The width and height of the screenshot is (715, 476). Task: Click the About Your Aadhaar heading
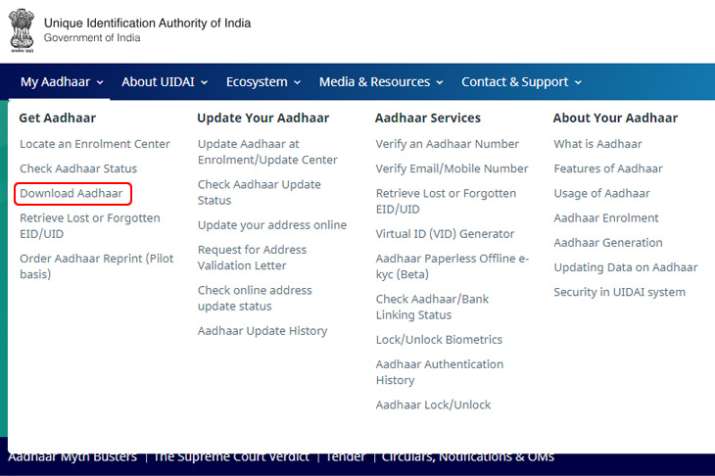click(x=616, y=118)
